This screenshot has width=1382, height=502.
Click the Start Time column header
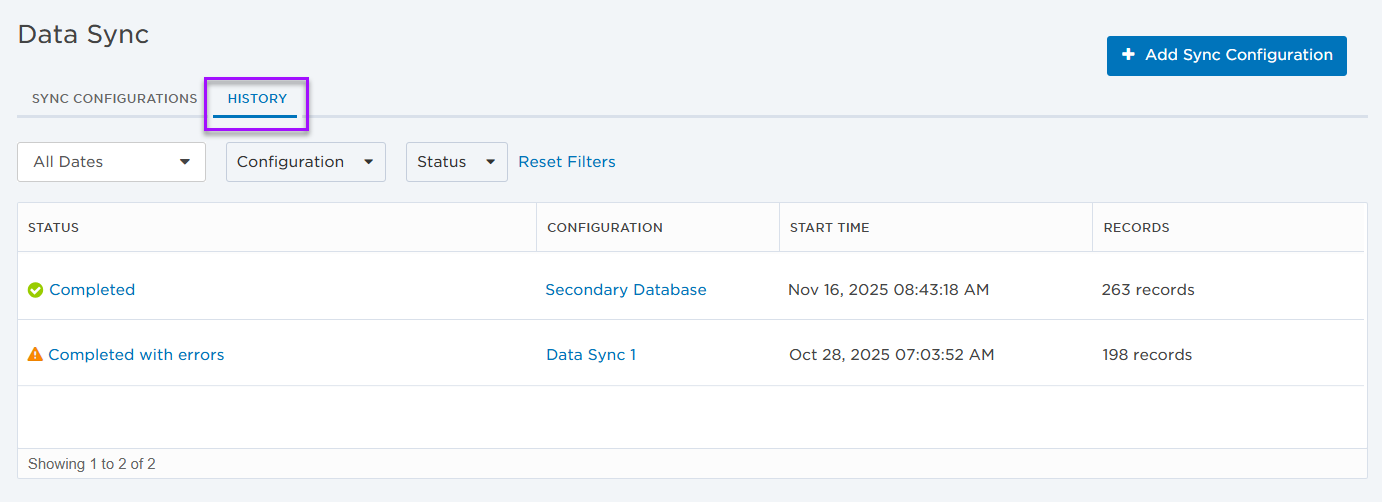(829, 228)
